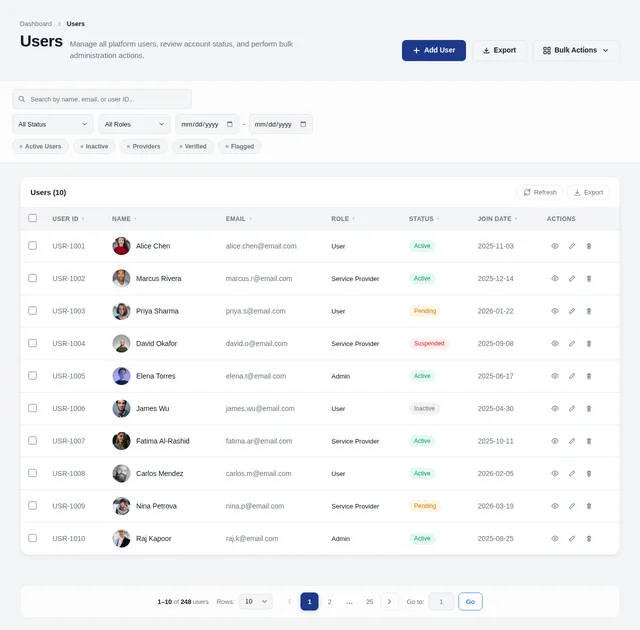Edit David Okafor pencil icon
Viewport: 640px width, 630px height.
click(572, 344)
